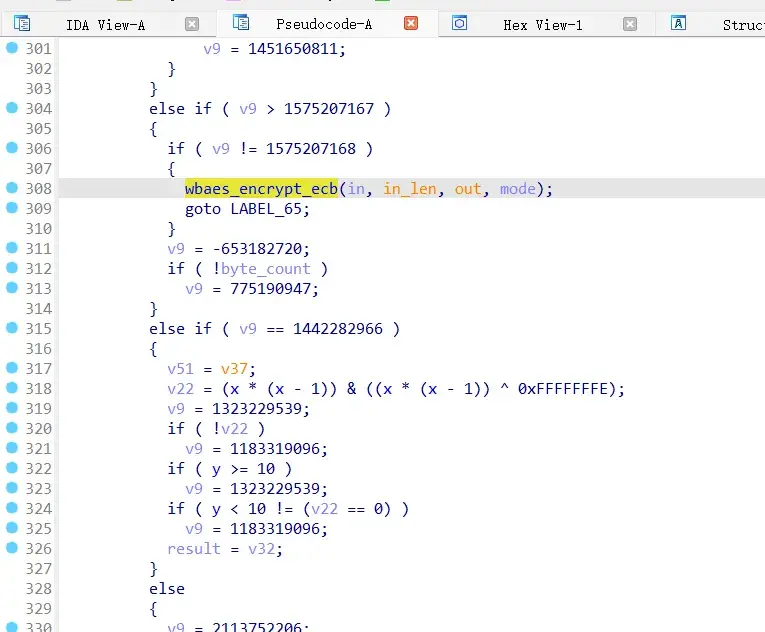Image resolution: width=765 pixels, height=632 pixels.
Task: Toggle breakpoint dot on line 309
Action: click(12, 207)
